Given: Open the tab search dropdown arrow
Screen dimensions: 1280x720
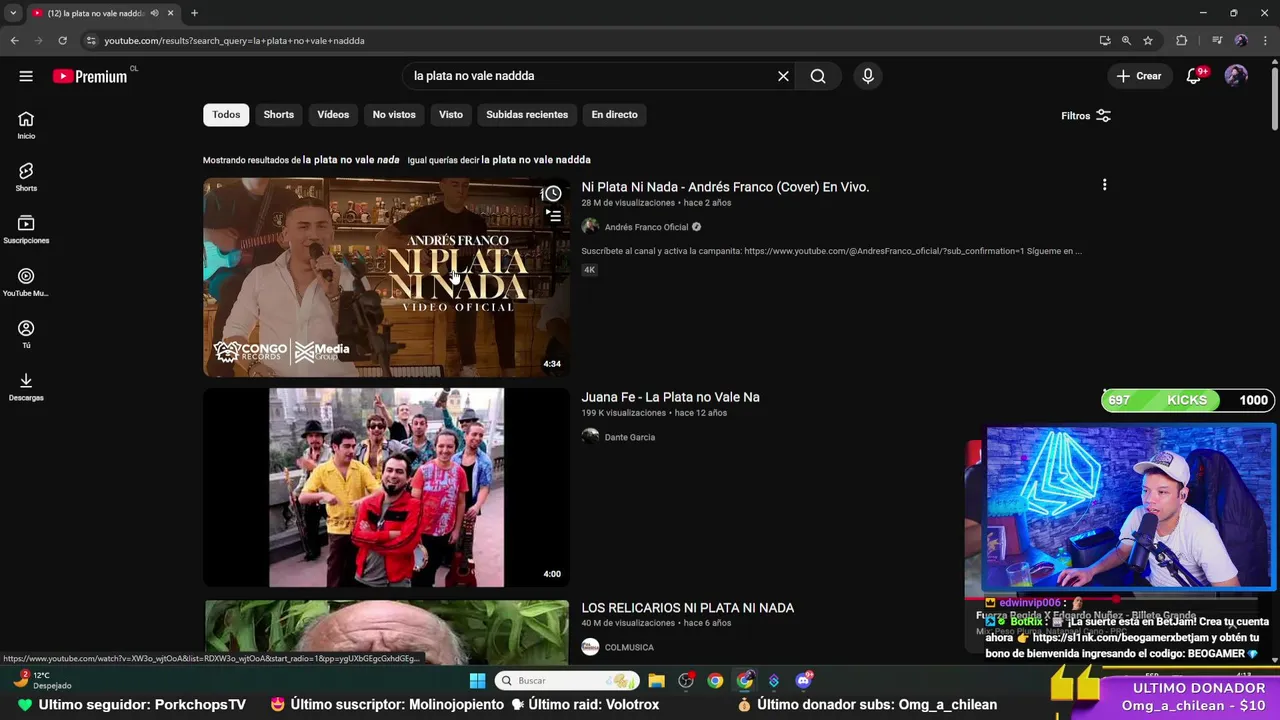Looking at the screenshot, I should tap(12, 13).
